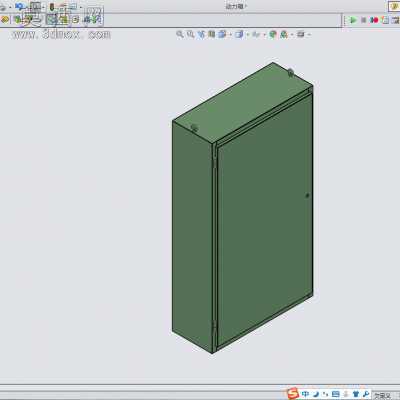Viewport: 400px width, 400px height.
Task: Click the View Settings monitor icon
Action: click(x=301, y=34)
